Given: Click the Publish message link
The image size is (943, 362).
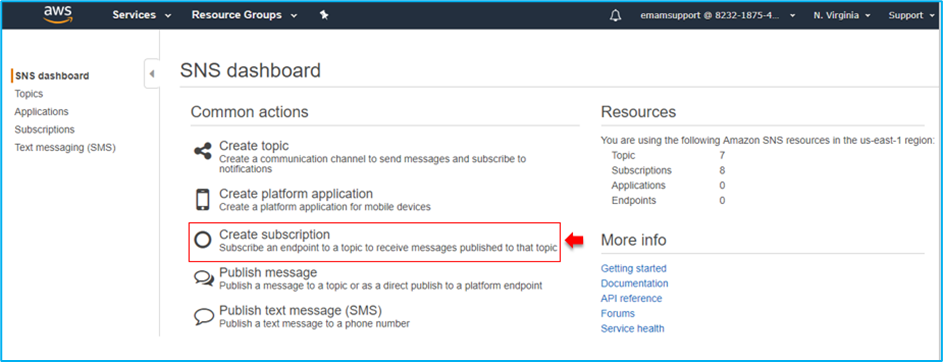Looking at the screenshot, I should tap(268, 273).
